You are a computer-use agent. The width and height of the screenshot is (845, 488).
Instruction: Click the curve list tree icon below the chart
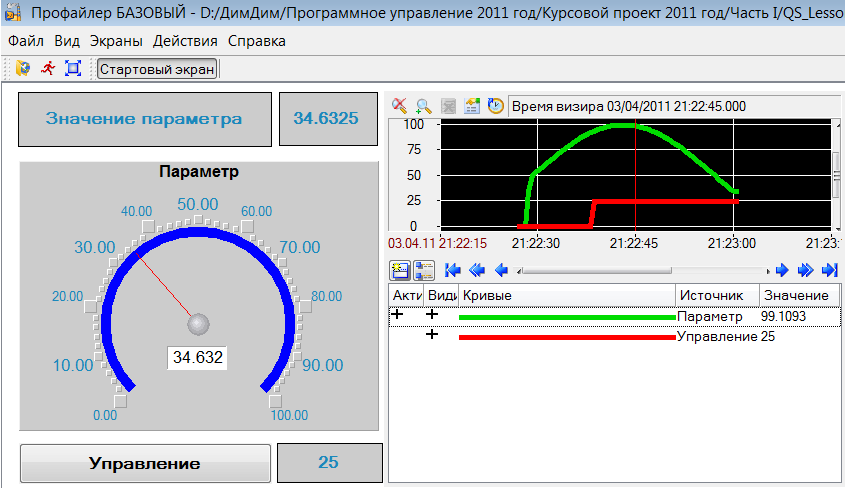[x=424, y=270]
